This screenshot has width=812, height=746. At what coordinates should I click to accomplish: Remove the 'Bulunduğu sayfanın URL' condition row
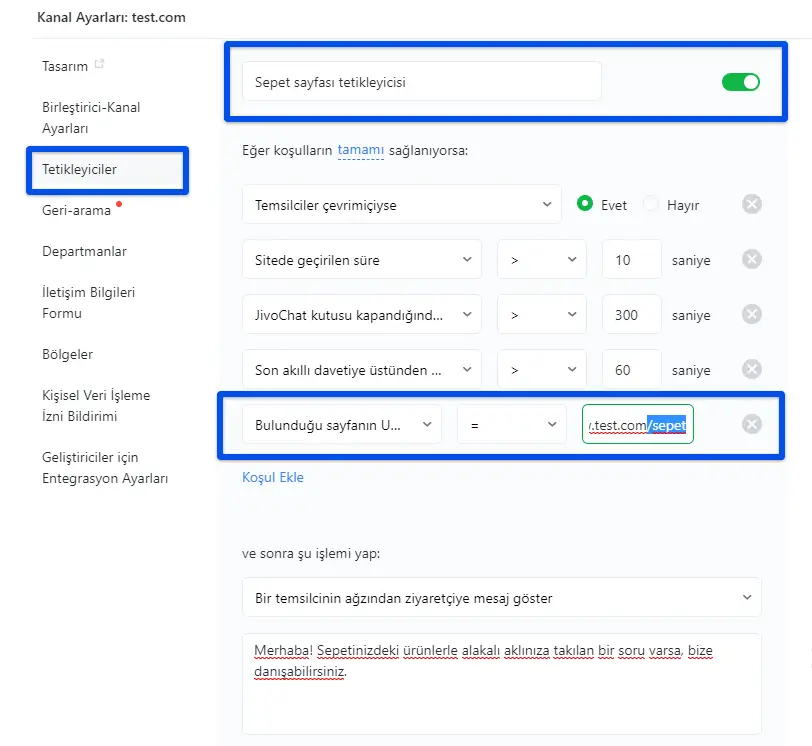point(752,424)
